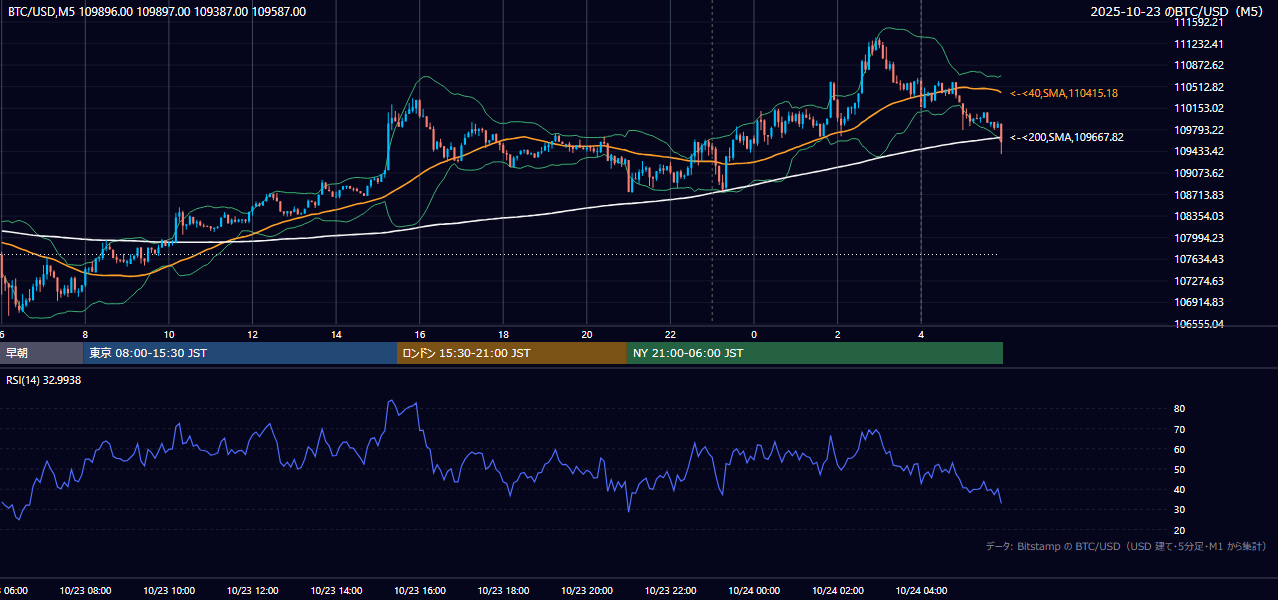Image resolution: width=1278 pixels, height=600 pixels.
Task: Click bottom time label 10/23 08:00
Action: (85, 591)
